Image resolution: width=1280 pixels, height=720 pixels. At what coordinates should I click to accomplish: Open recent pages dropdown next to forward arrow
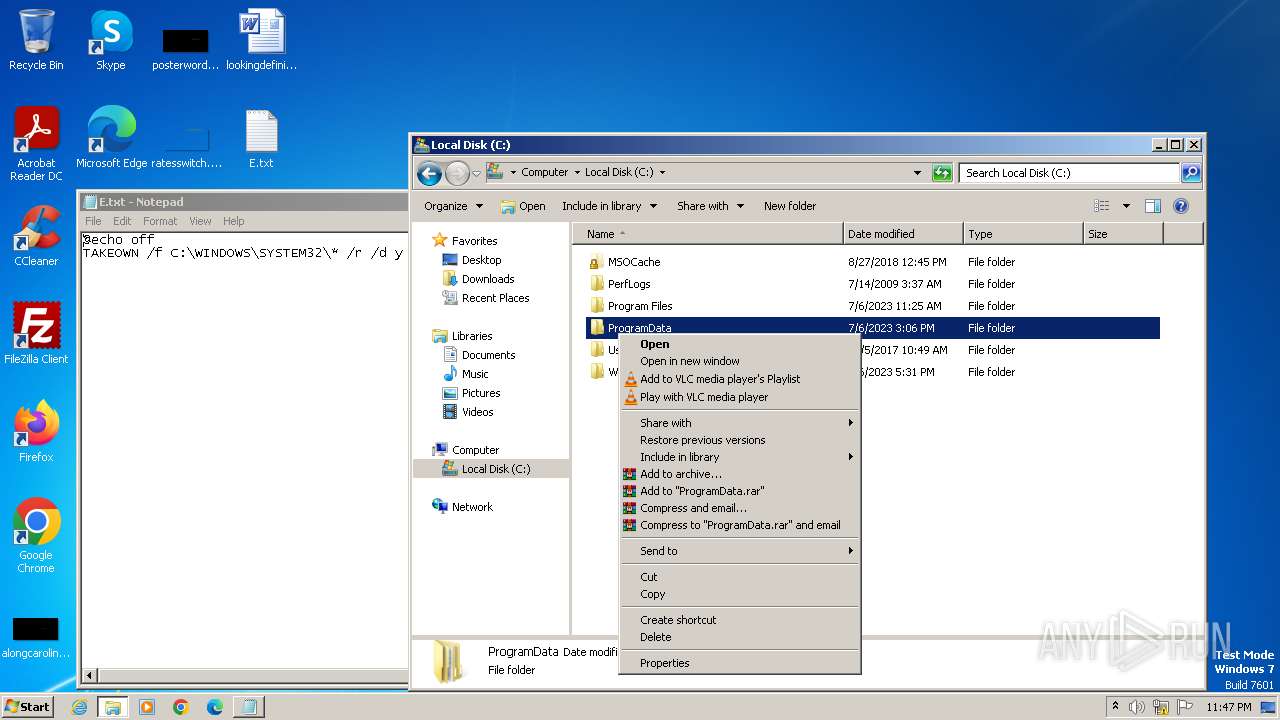pyautogui.click(x=476, y=173)
